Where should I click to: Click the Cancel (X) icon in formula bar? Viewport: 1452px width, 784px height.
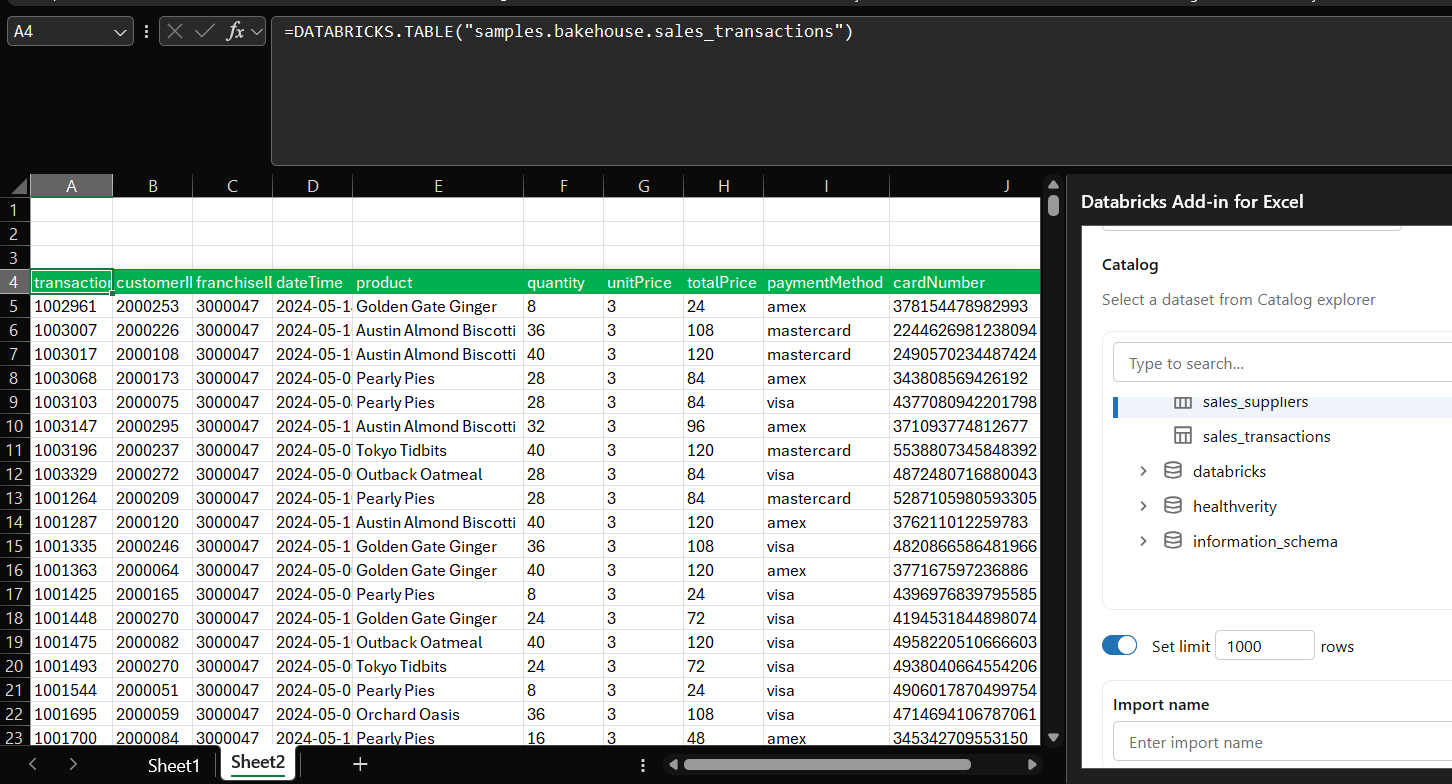point(175,31)
